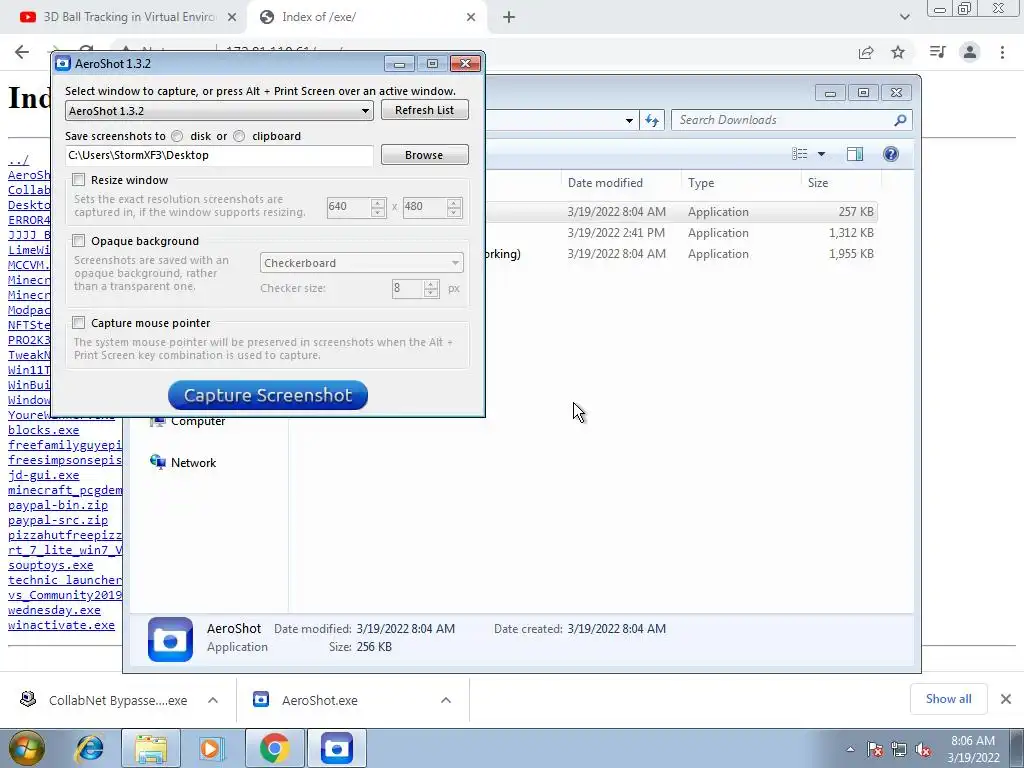Open the window selection dropdown in AeroShot

tap(219, 110)
